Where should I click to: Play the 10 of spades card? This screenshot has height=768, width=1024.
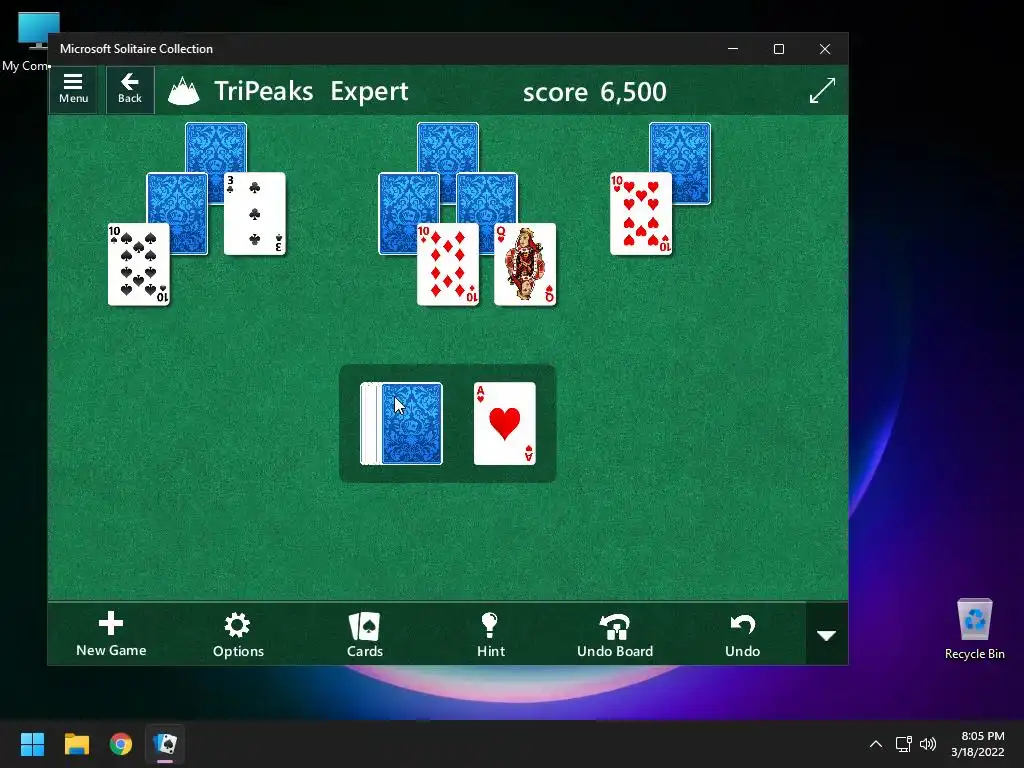138,264
